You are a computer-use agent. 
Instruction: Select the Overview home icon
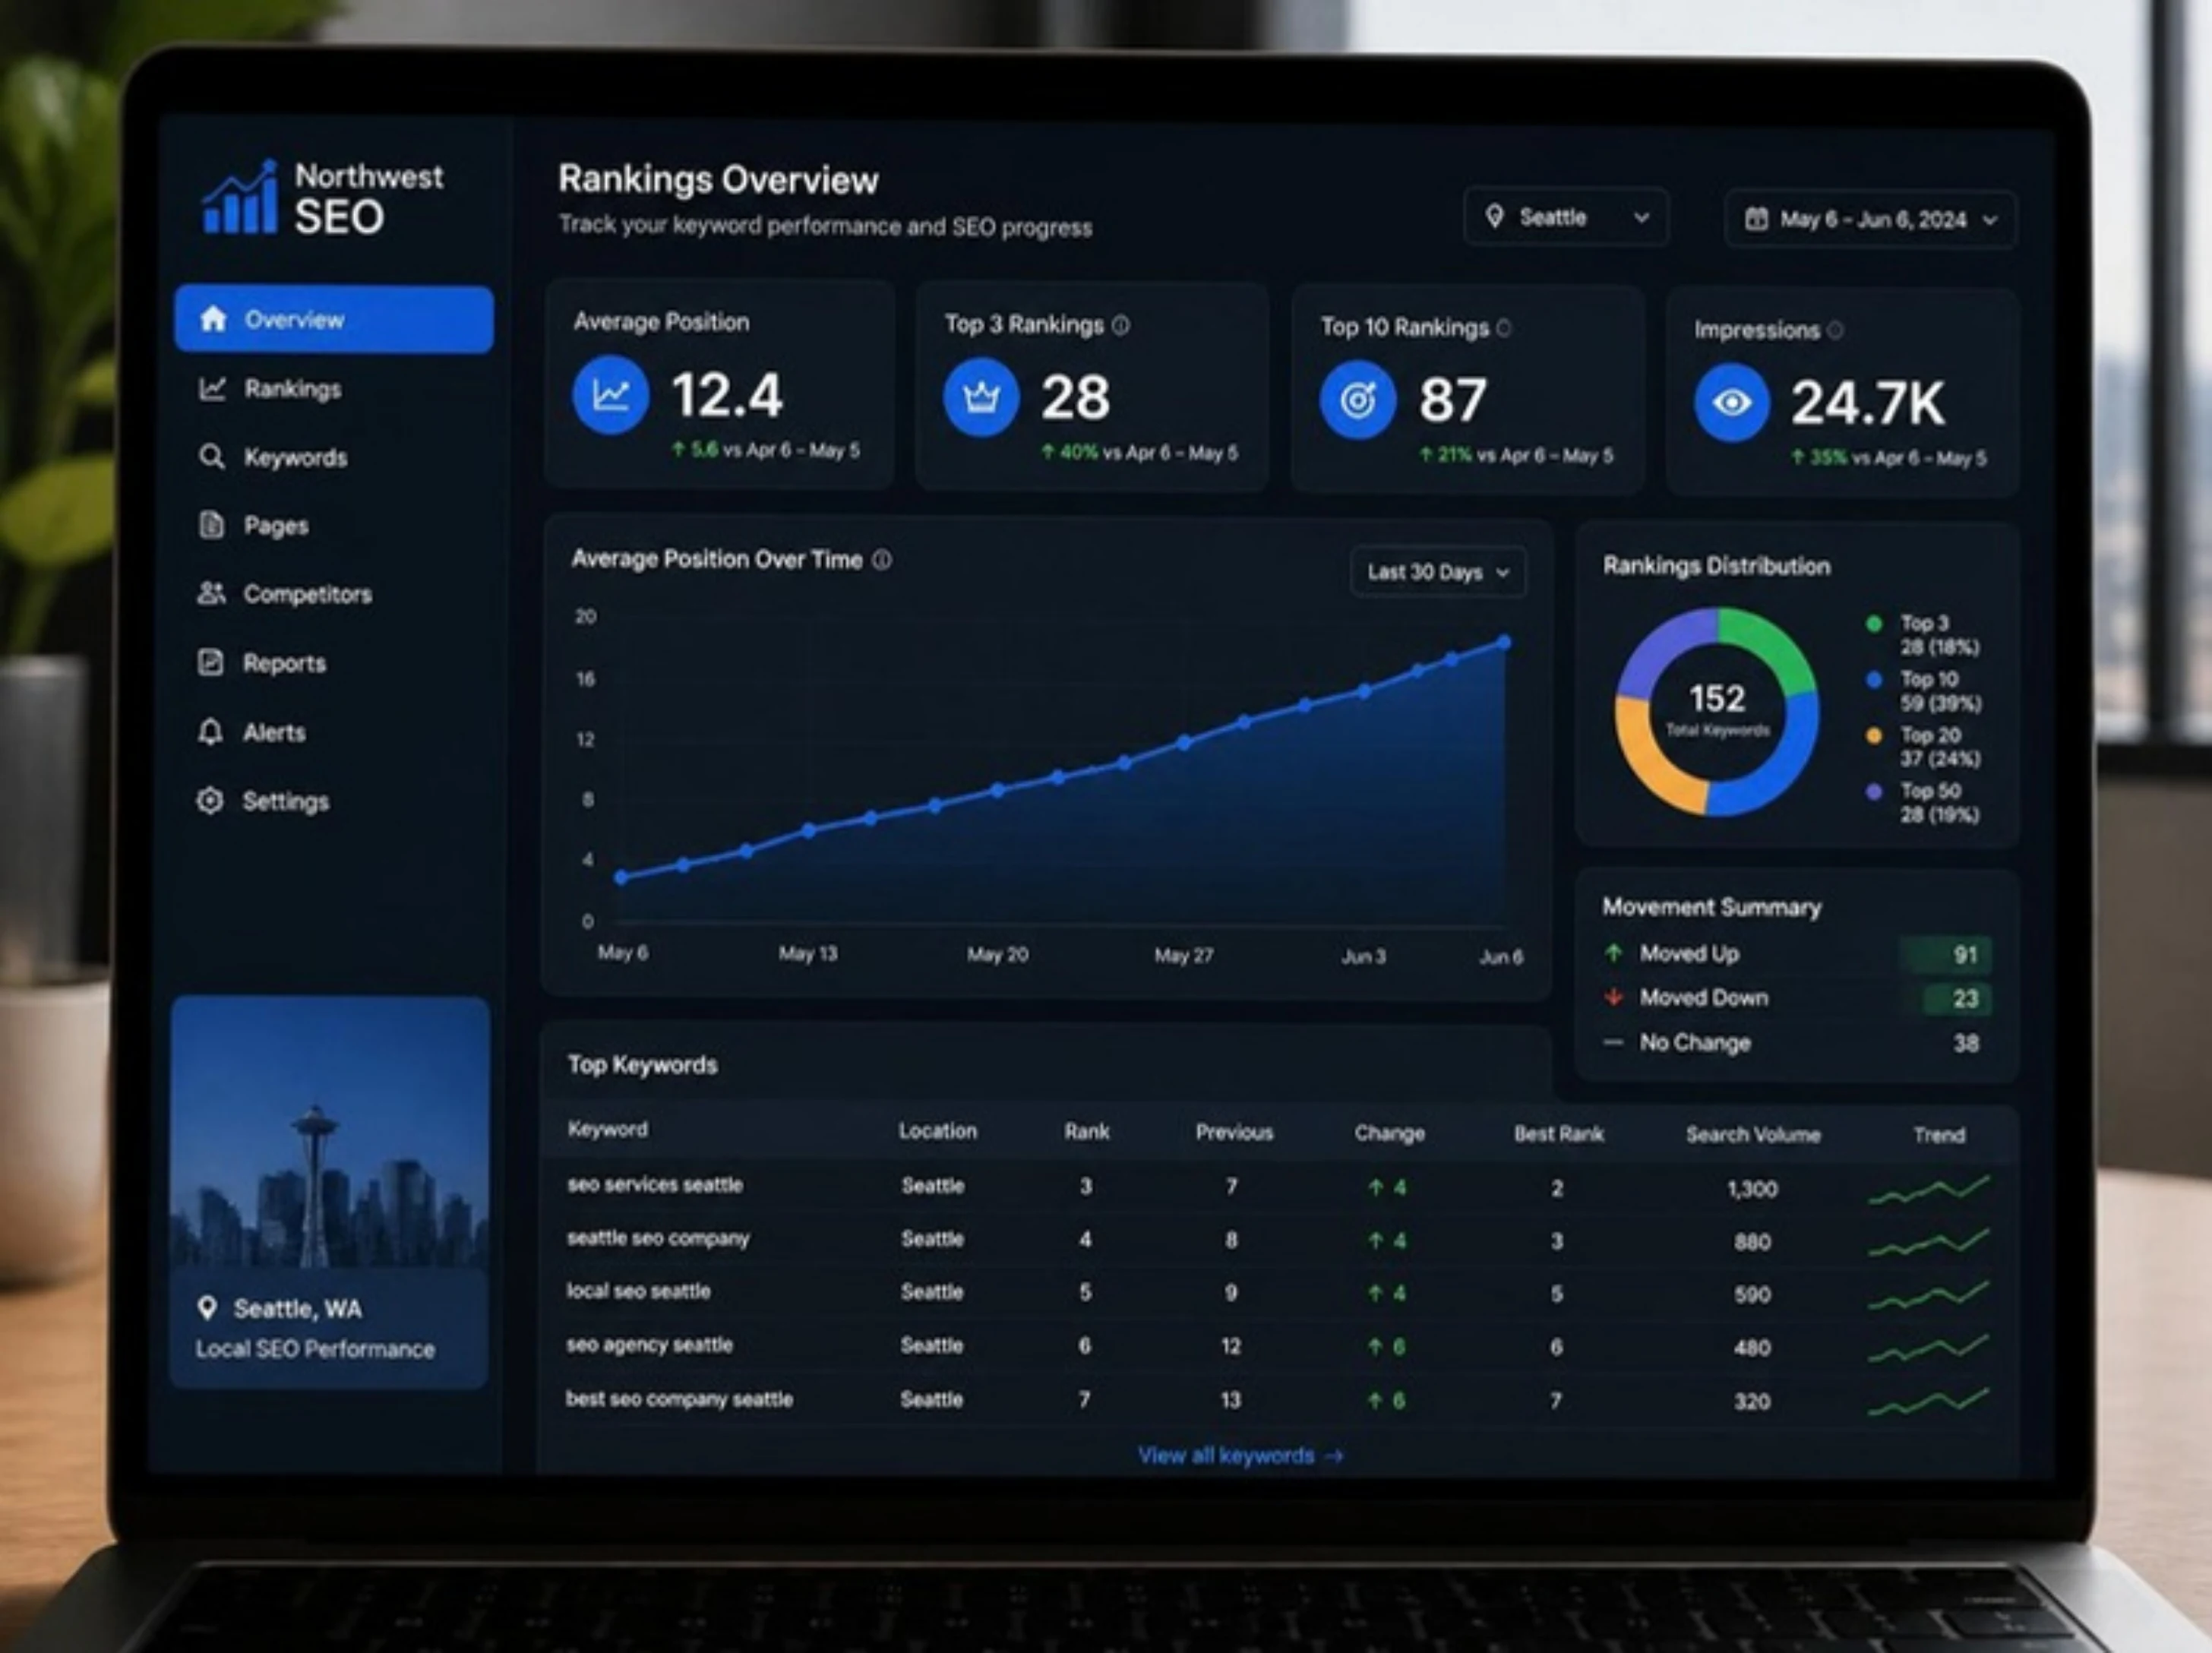pyautogui.click(x=213, y=319)
